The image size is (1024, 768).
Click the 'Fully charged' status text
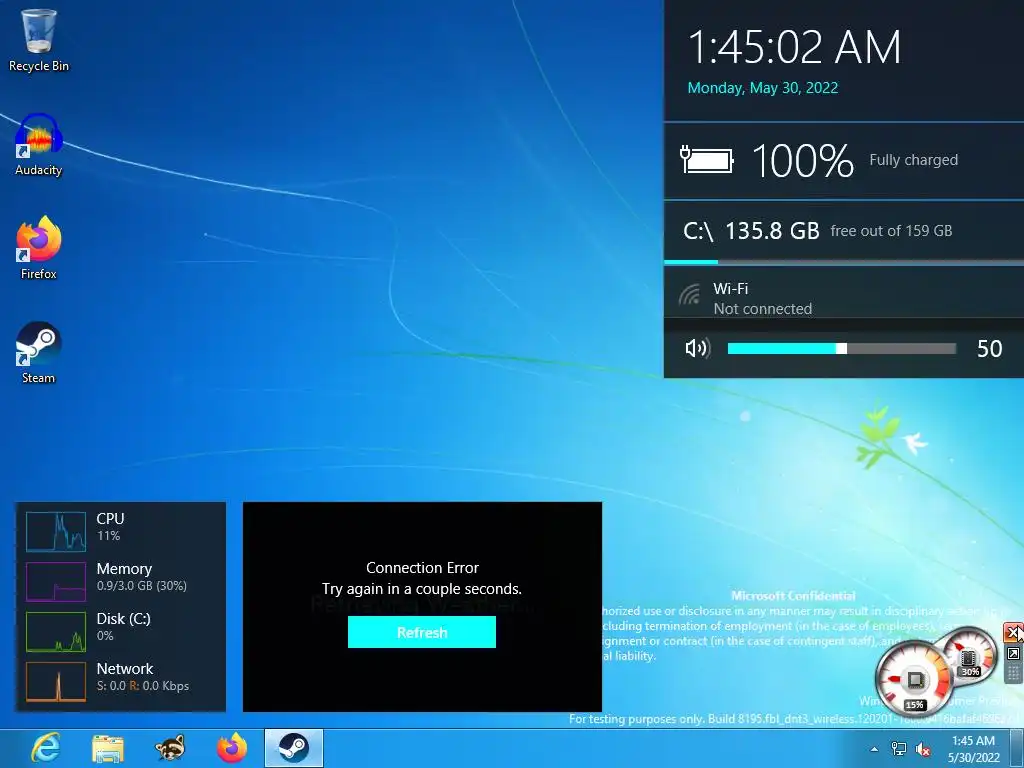914,160
